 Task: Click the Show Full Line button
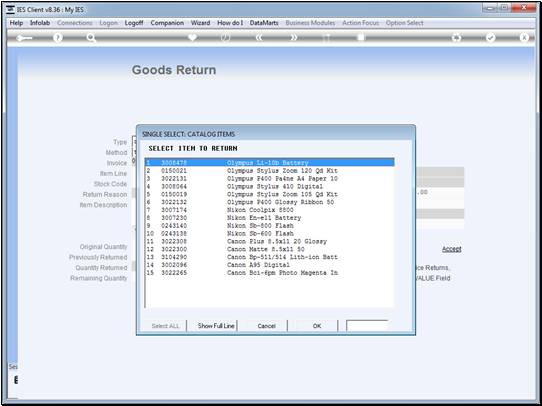point(216,326)
